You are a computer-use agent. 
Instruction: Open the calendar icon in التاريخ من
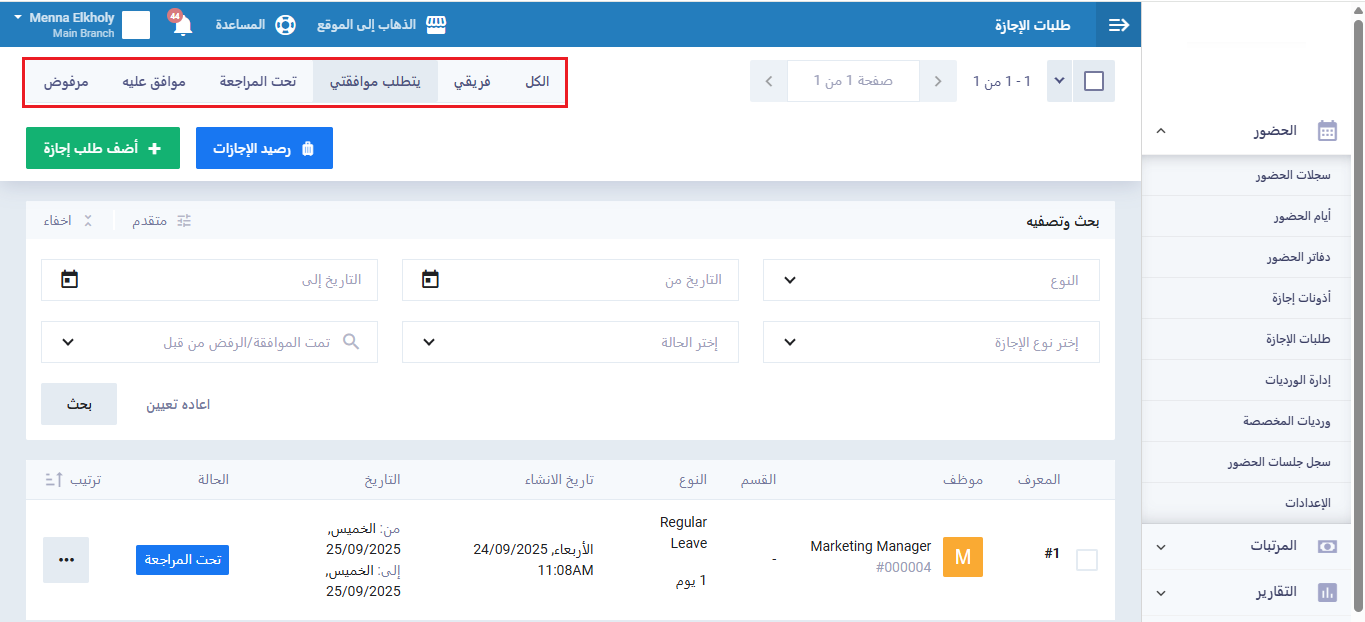(430, 279)
